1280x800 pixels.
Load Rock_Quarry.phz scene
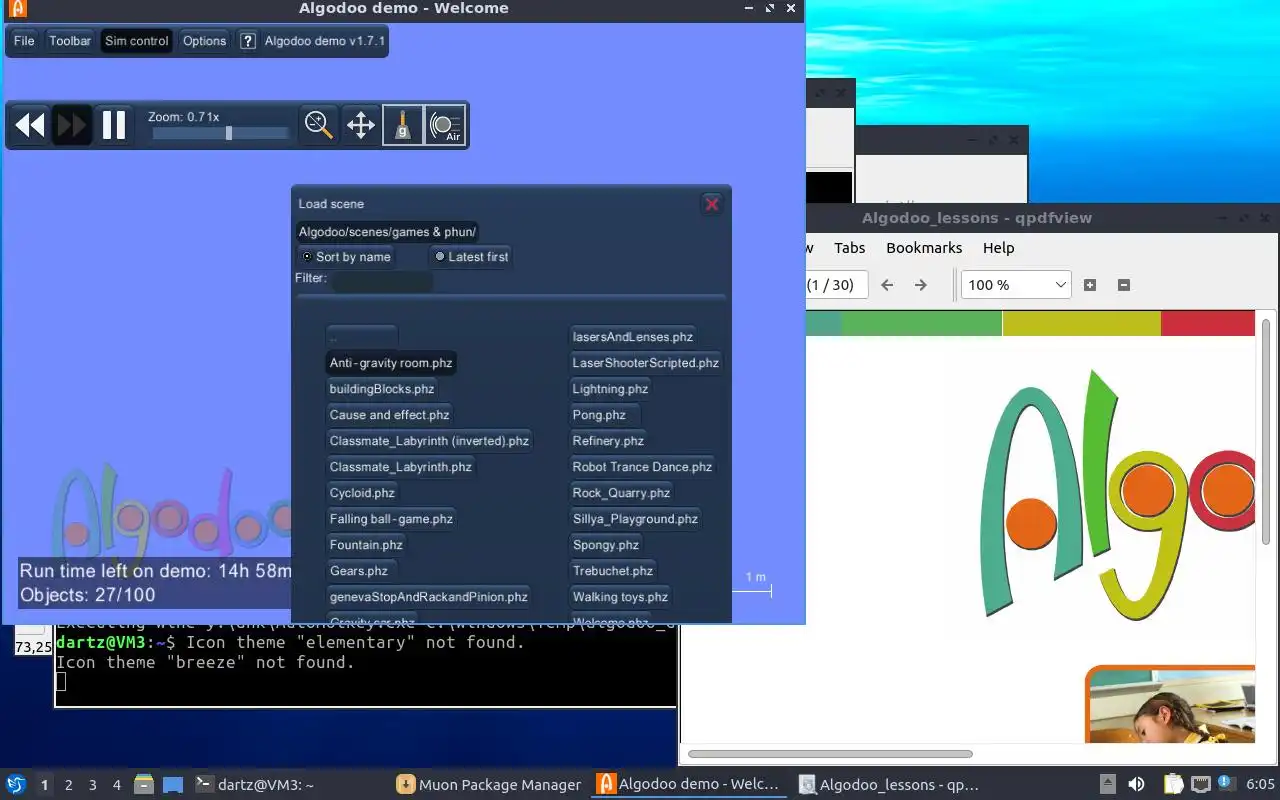click(x=621, y=493)
